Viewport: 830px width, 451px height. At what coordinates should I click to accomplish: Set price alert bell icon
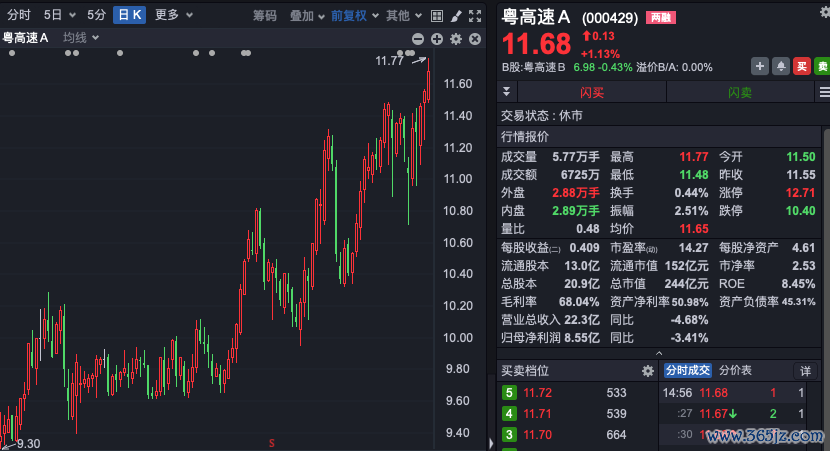pyautogui.click(x=781, y=66)
